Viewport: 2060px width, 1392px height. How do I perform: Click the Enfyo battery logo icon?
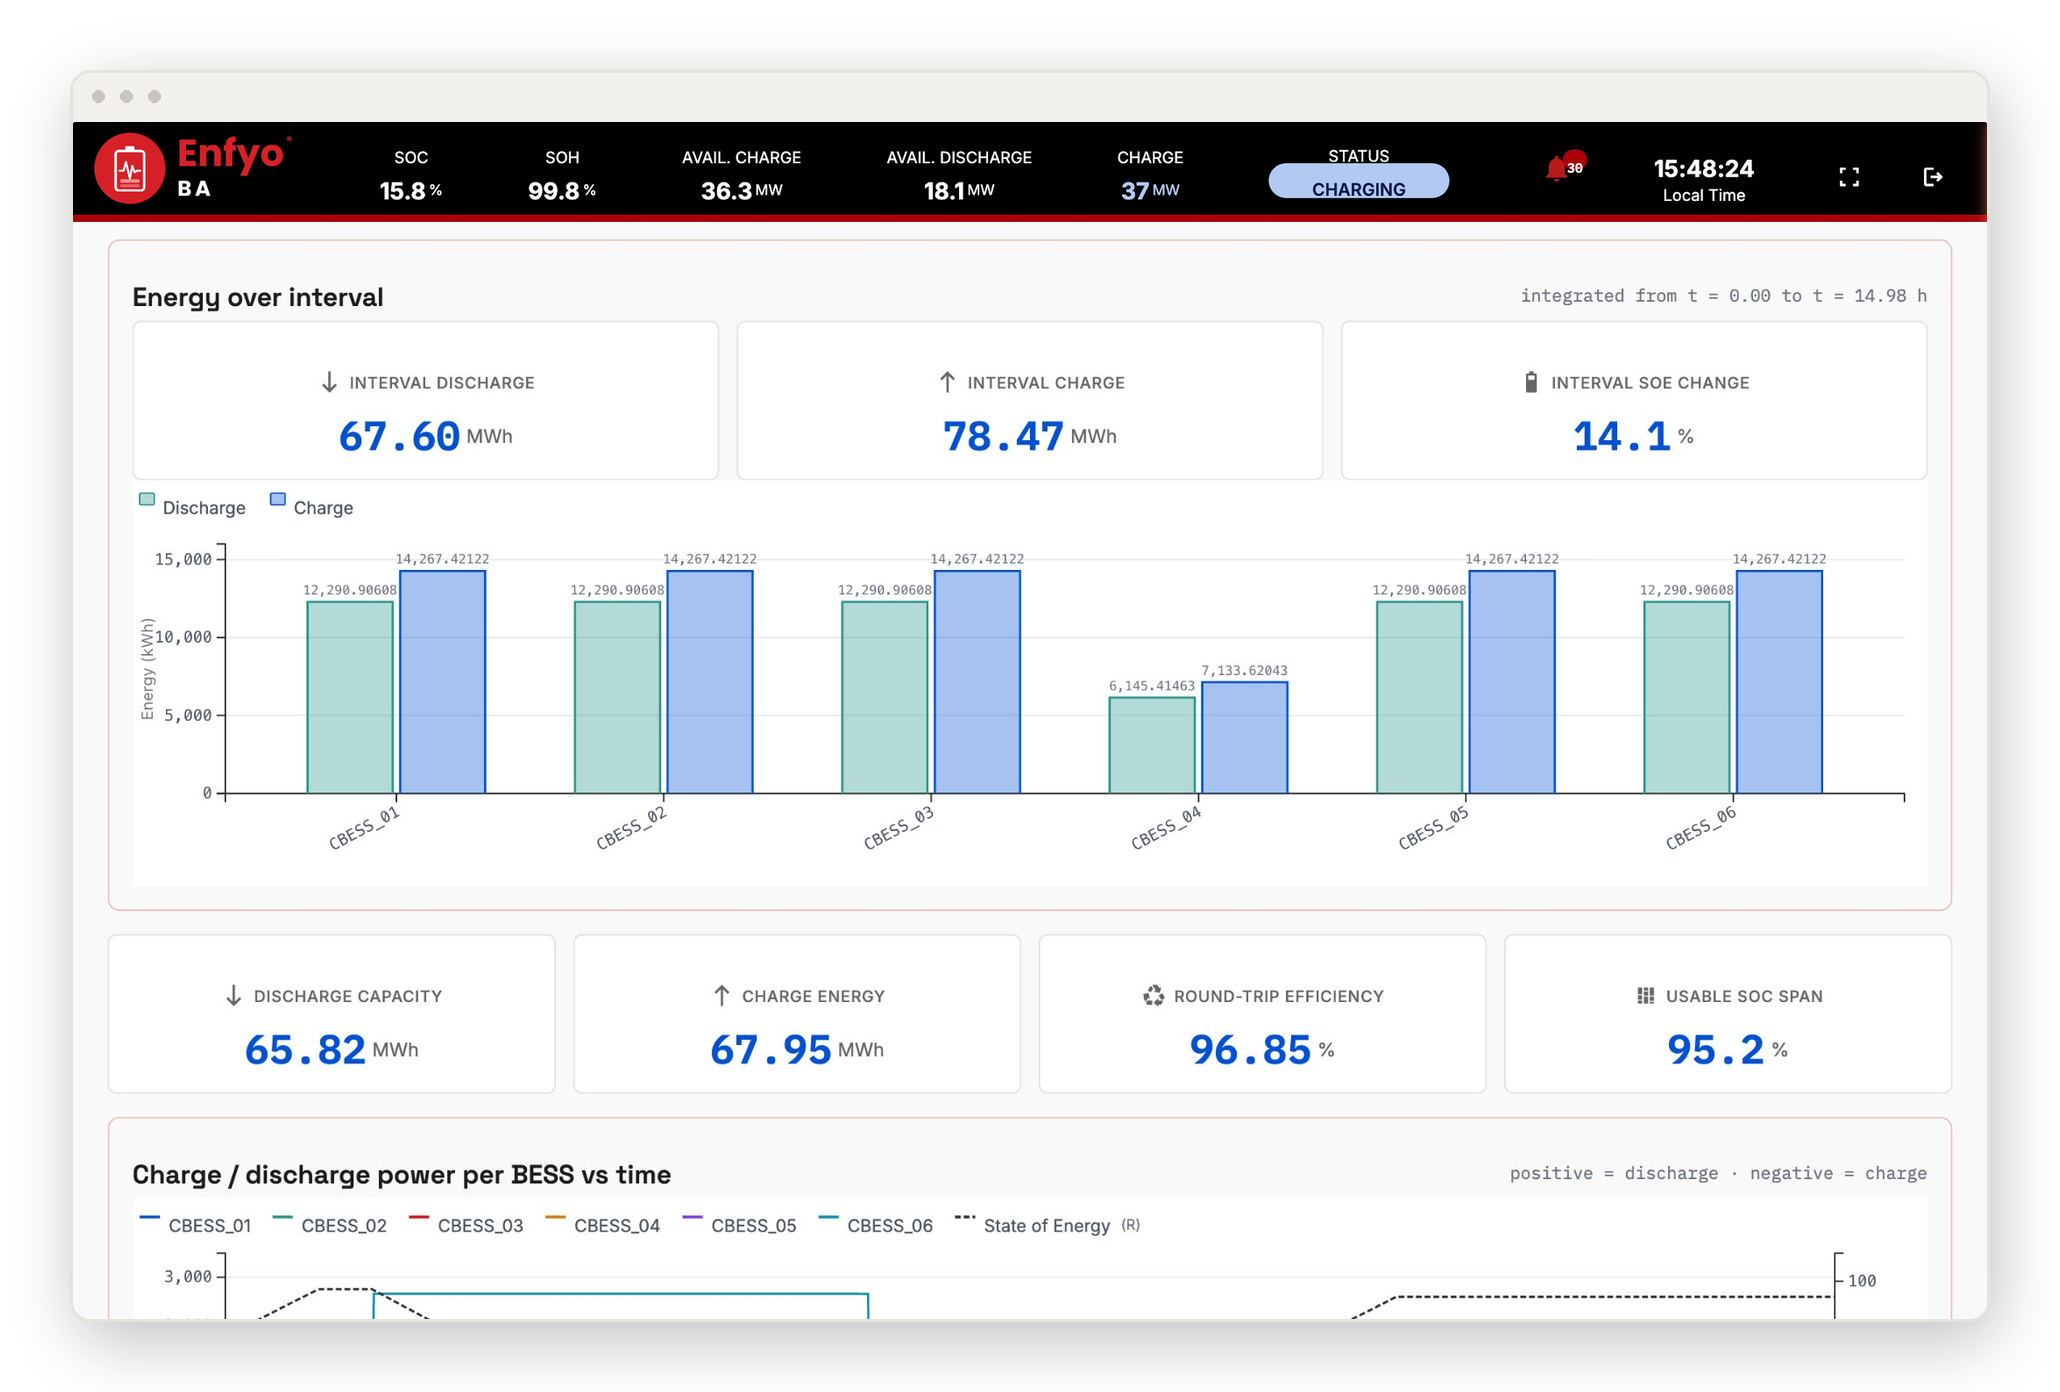pos(130,169)
